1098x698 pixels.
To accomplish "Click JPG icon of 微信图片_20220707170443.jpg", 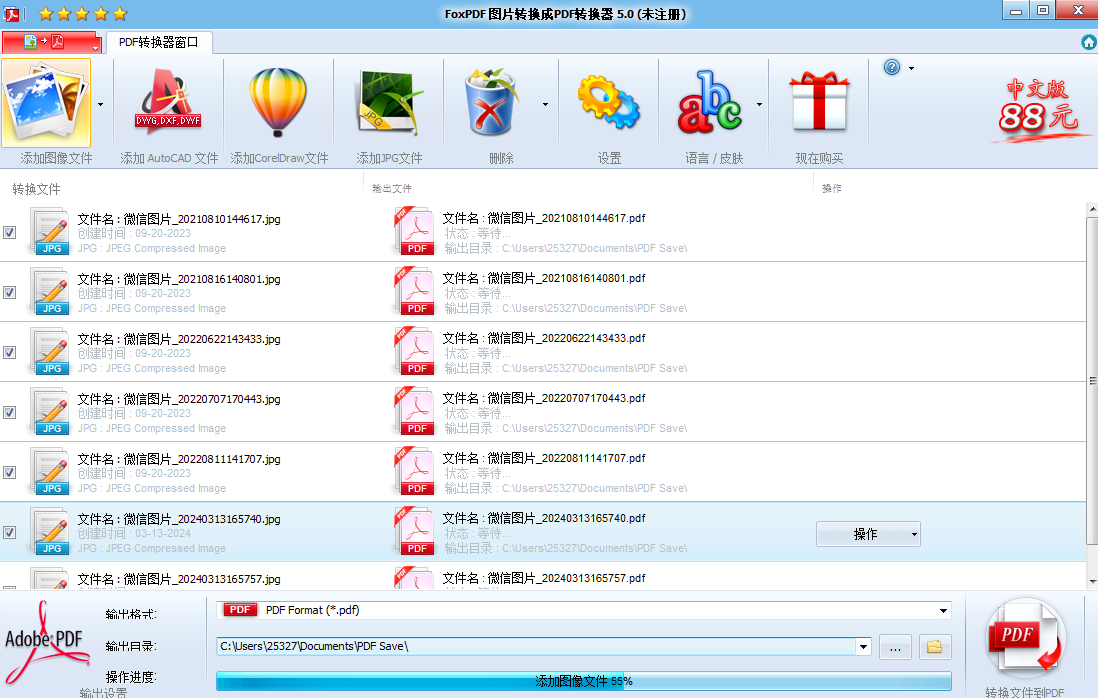I will (x=50, y=412).
